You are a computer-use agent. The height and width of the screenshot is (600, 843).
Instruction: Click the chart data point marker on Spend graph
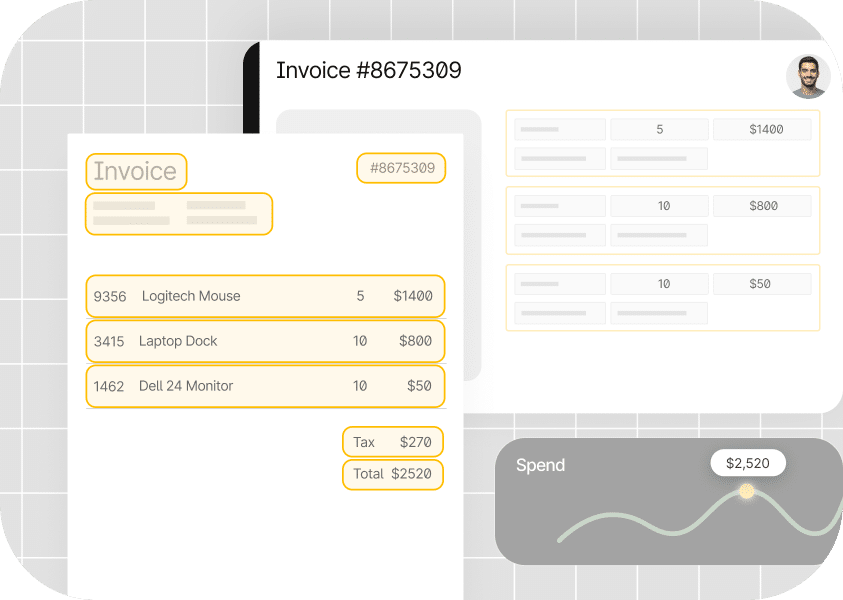(744, 491)
